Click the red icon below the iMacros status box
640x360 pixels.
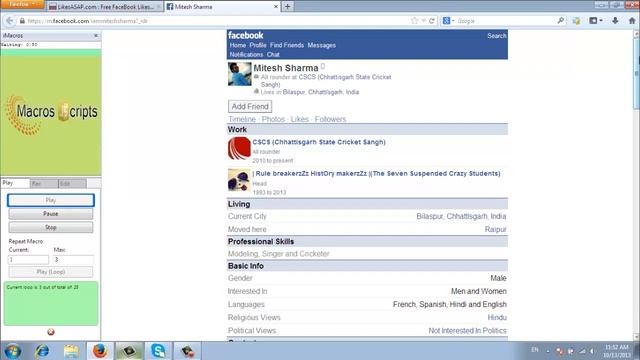[51, 332]
